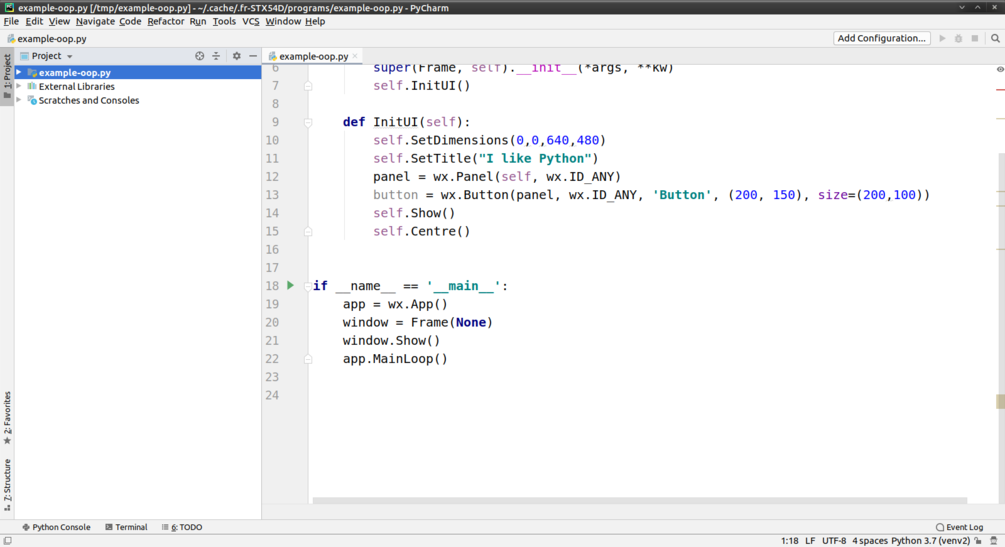This screenshot has width=1005, height=547.
Task: Collapse the InitUI method fold marker
Action: point(308,122)
